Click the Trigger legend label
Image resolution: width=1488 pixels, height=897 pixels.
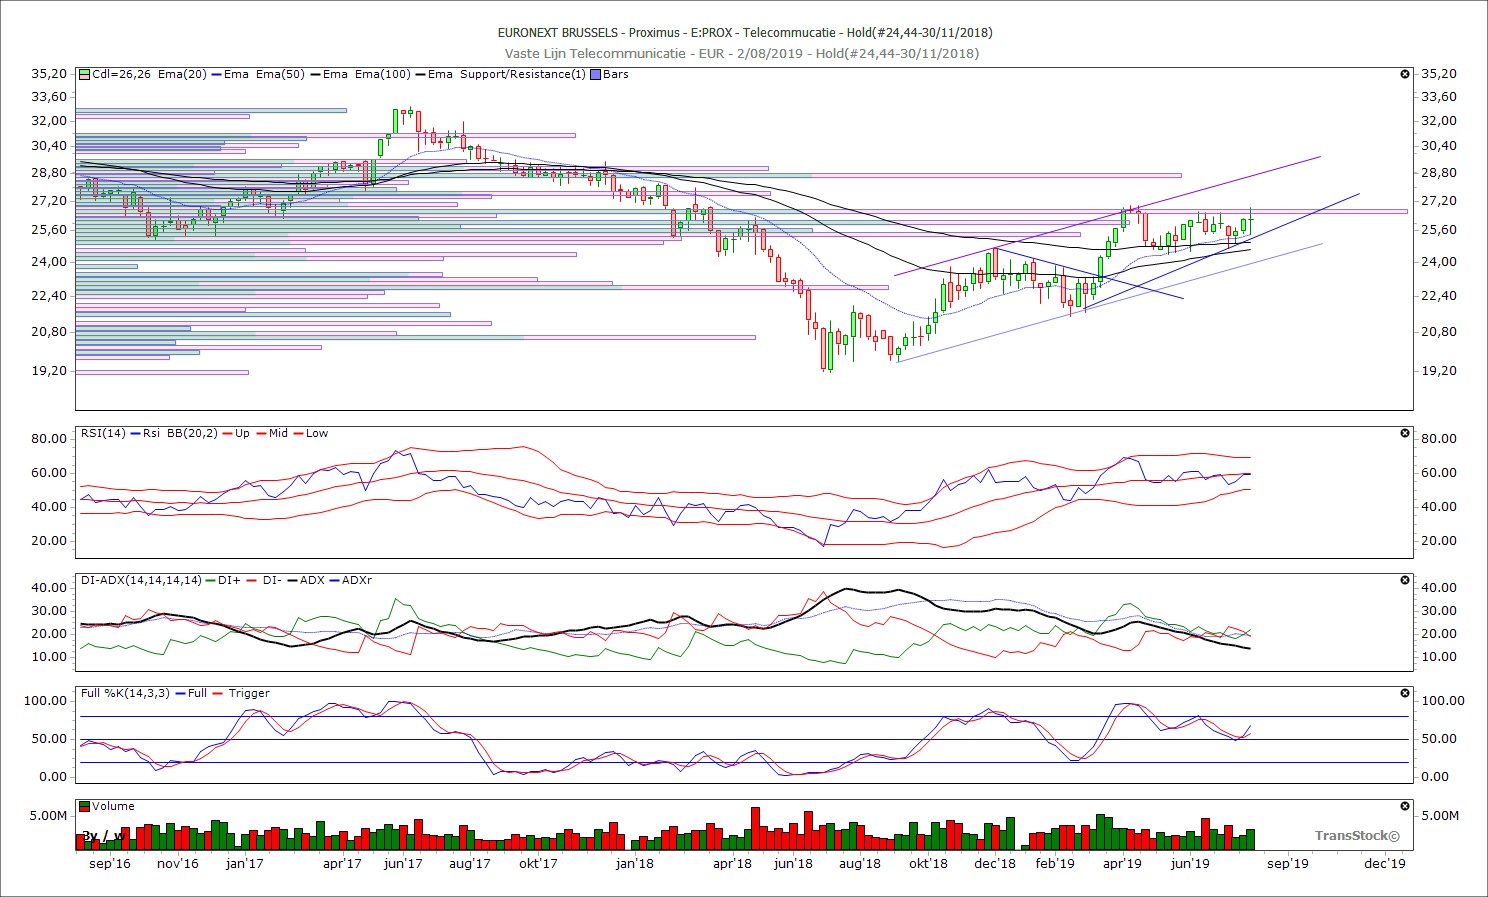249,693
